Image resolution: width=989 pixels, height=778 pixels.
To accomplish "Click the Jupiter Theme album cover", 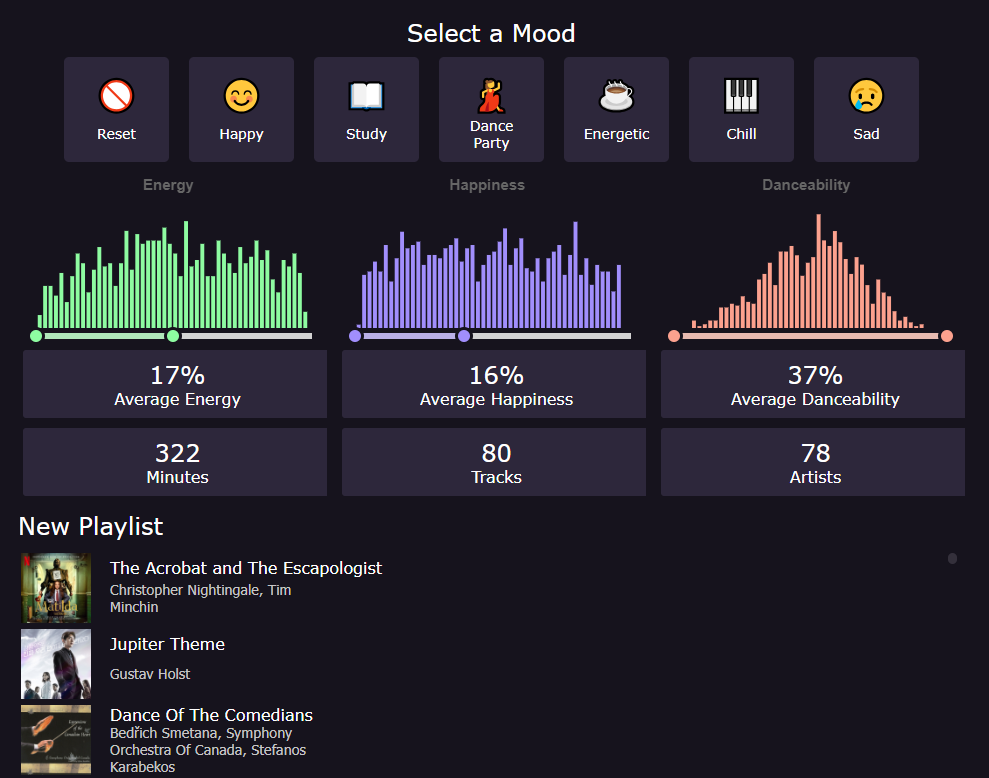I will pos(56,664).
